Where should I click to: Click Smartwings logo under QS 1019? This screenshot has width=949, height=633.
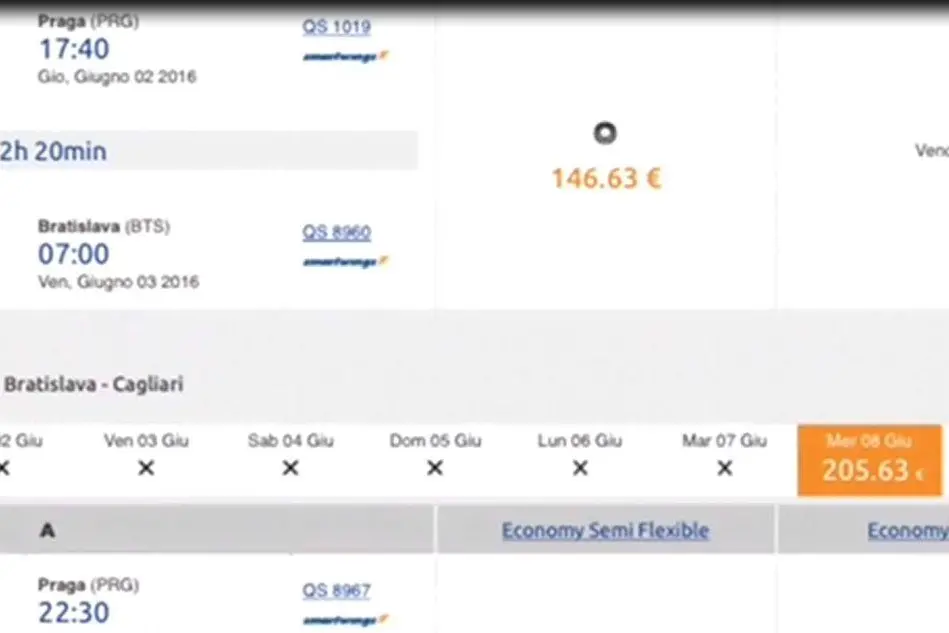pos(345,56)
